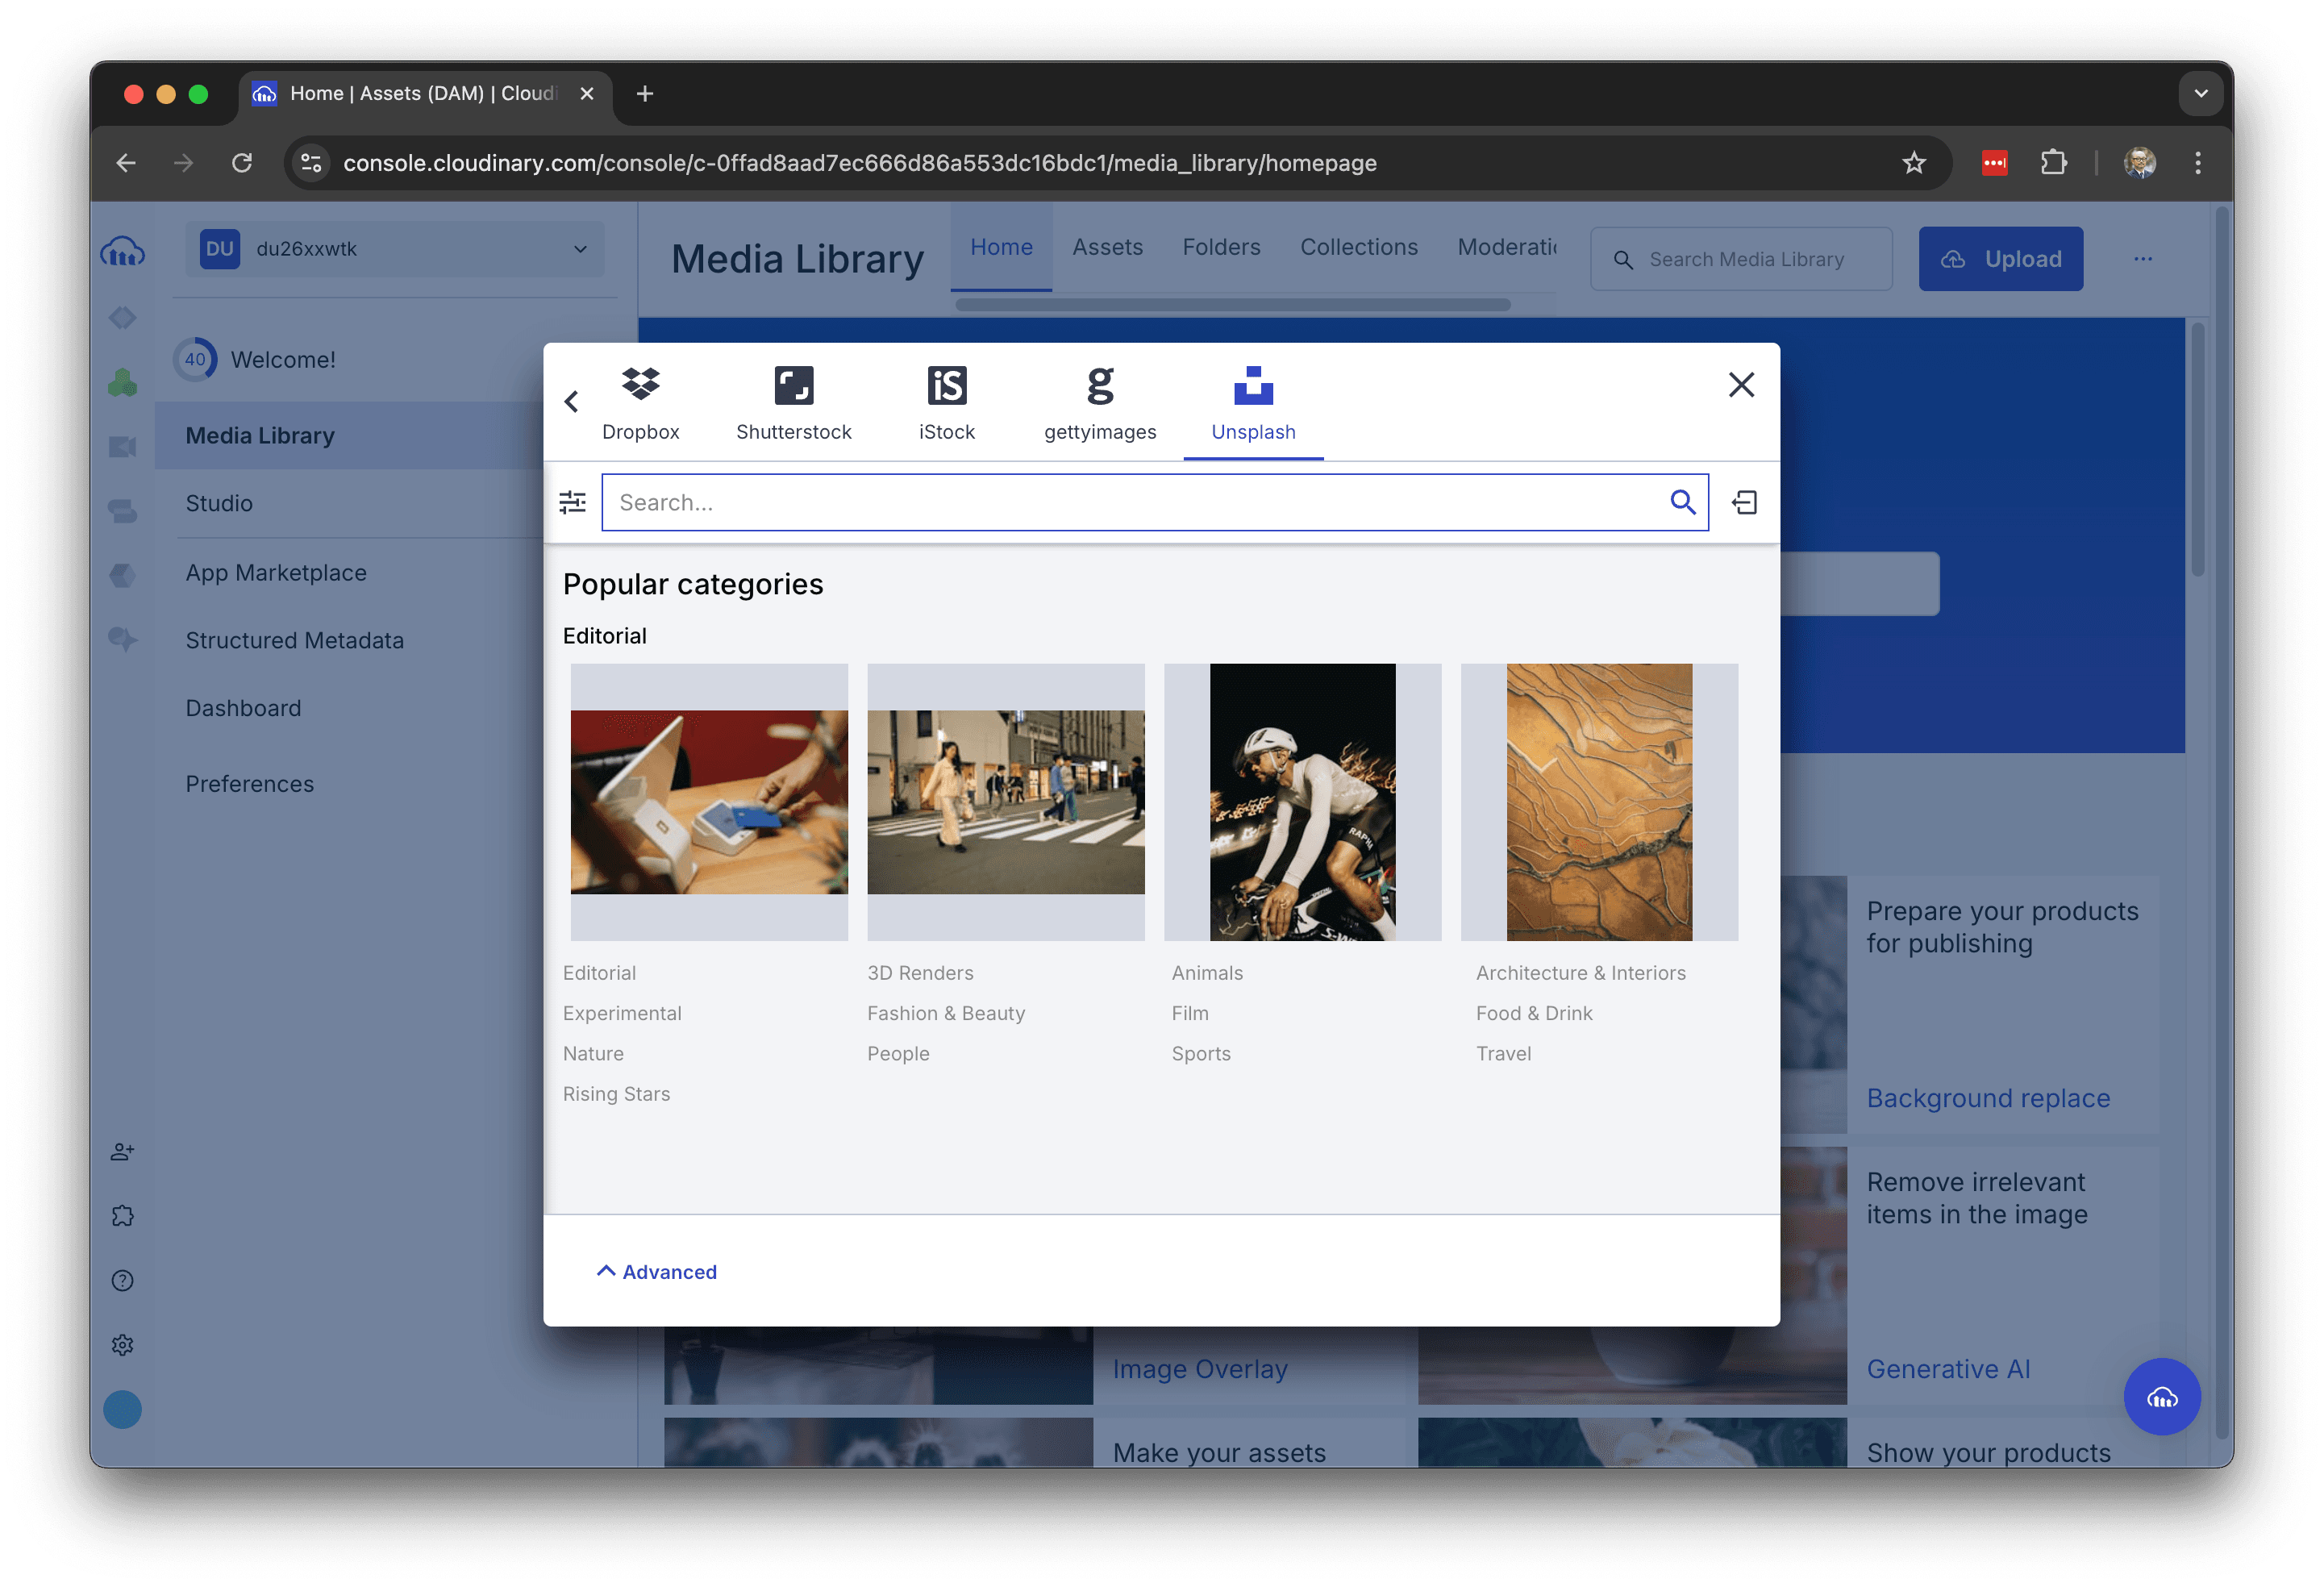
Task: Open the Fashion & Beauty category
Action: click(x=945, y=1013)
